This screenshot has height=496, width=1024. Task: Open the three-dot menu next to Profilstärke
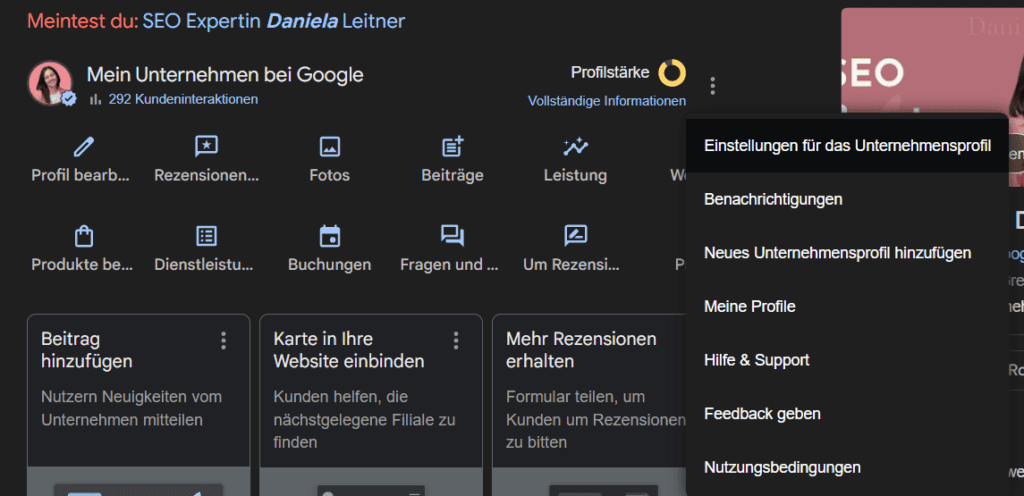pyautogui.click(x=712, y=85)
